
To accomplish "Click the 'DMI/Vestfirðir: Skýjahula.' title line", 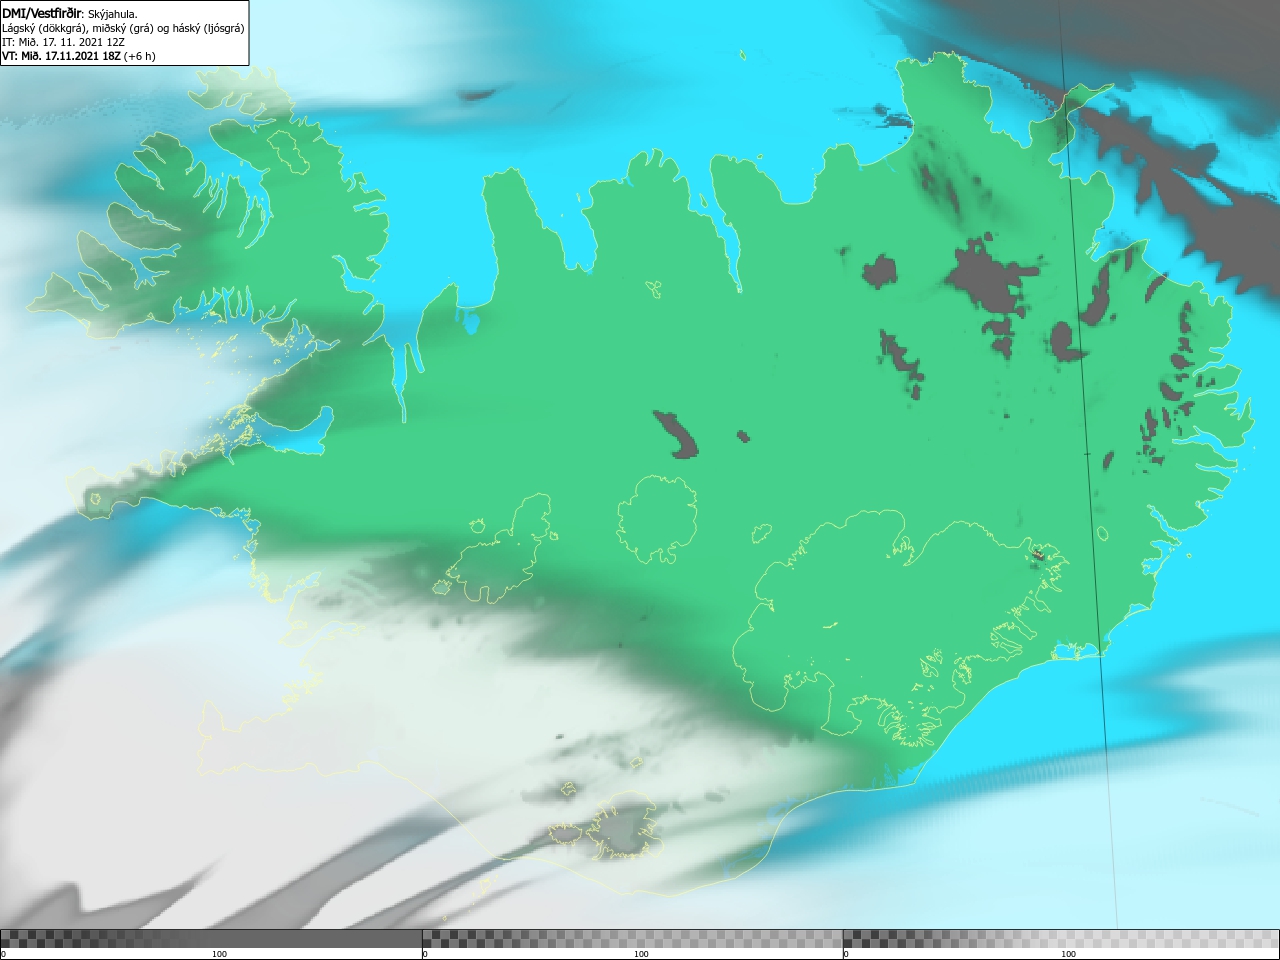I will [70, 14].
